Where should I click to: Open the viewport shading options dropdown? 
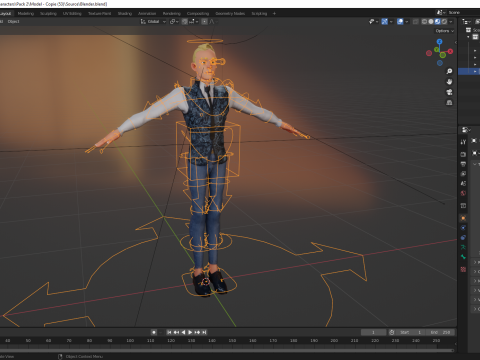coord(451,21)
